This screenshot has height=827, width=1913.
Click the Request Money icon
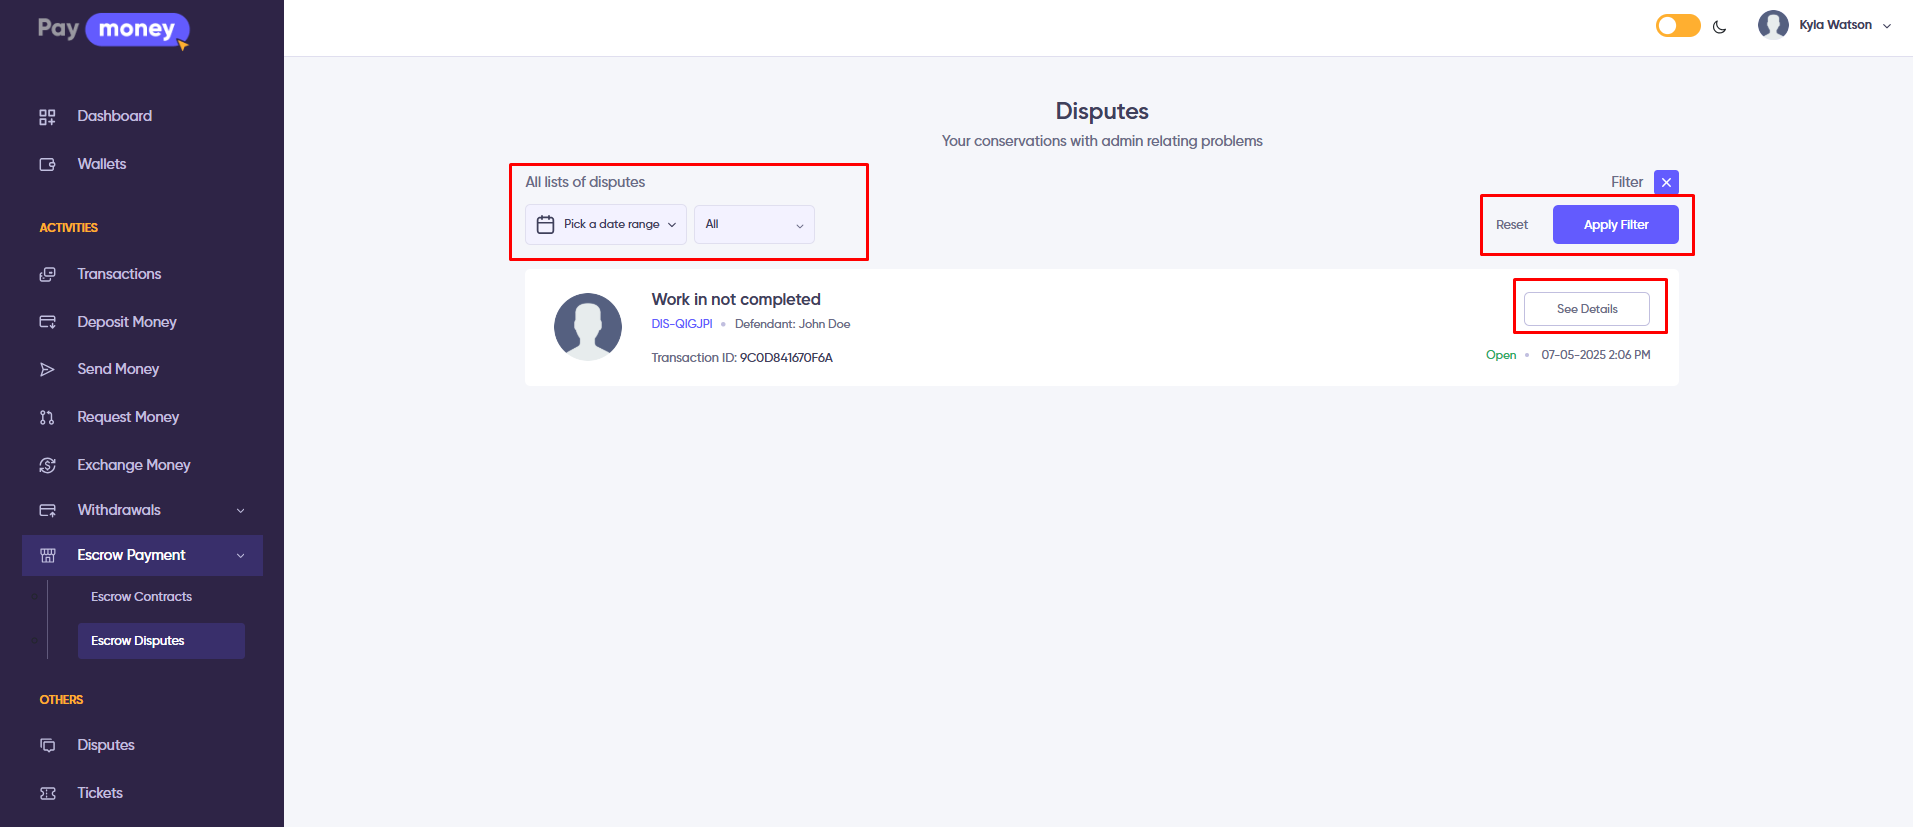point(47,418)
